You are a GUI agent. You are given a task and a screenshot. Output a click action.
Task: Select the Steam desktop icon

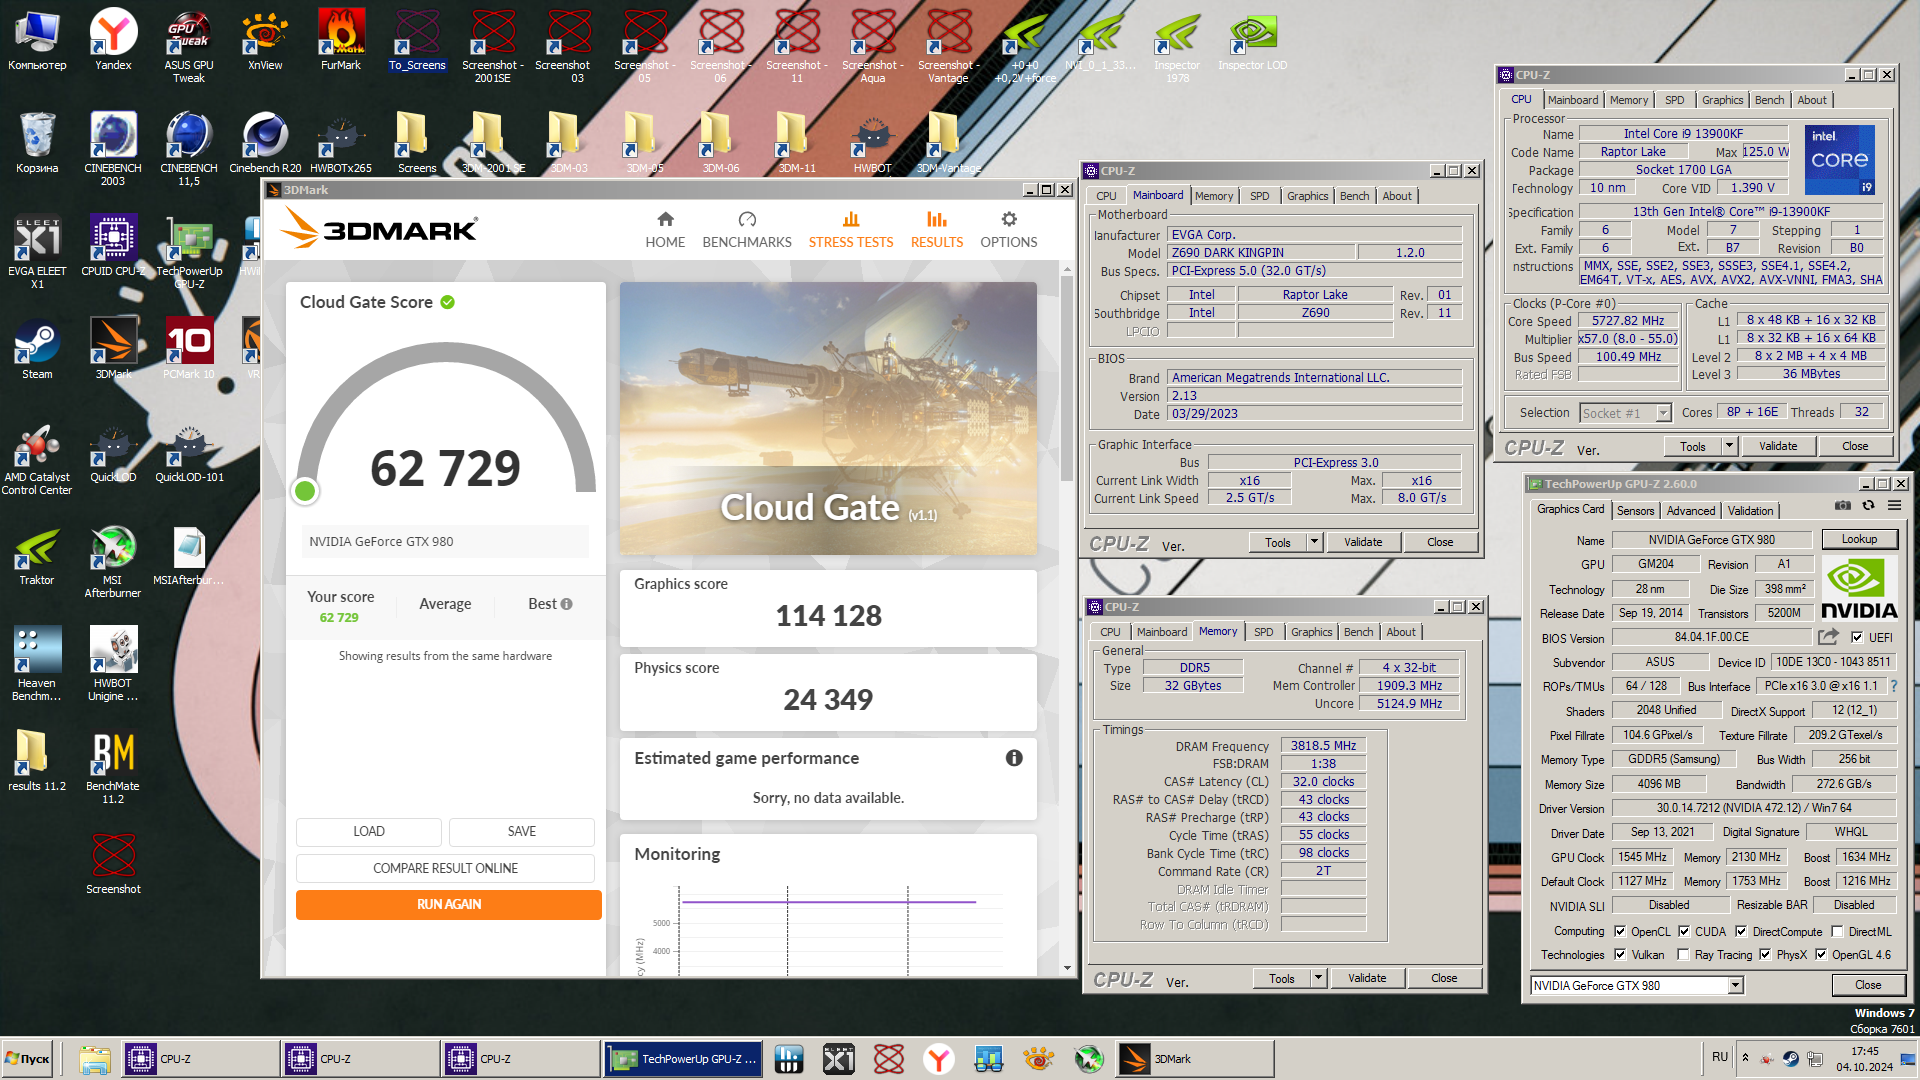(x=37, y=348)
